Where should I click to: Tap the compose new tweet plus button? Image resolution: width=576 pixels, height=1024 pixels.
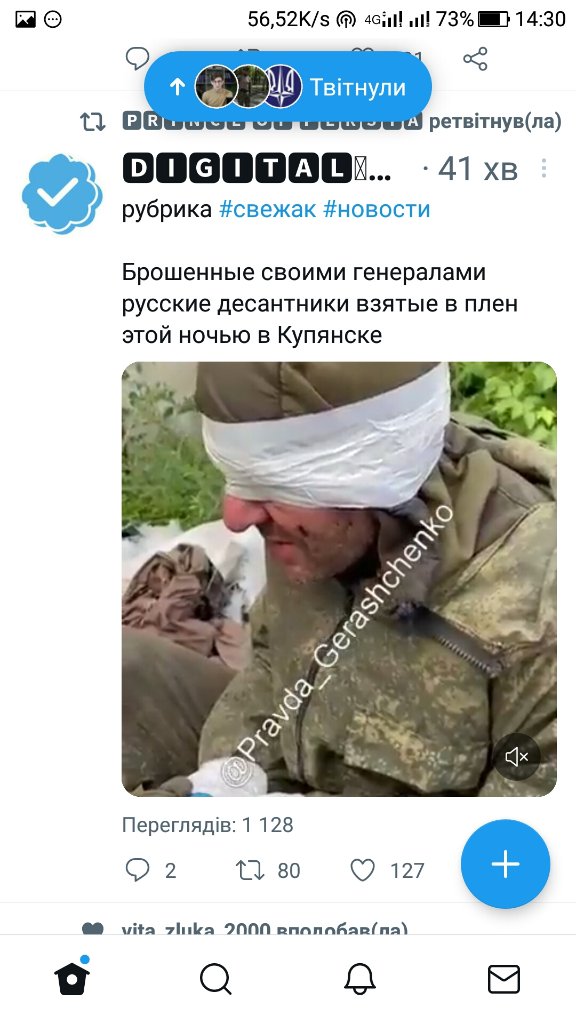point(505,864)
